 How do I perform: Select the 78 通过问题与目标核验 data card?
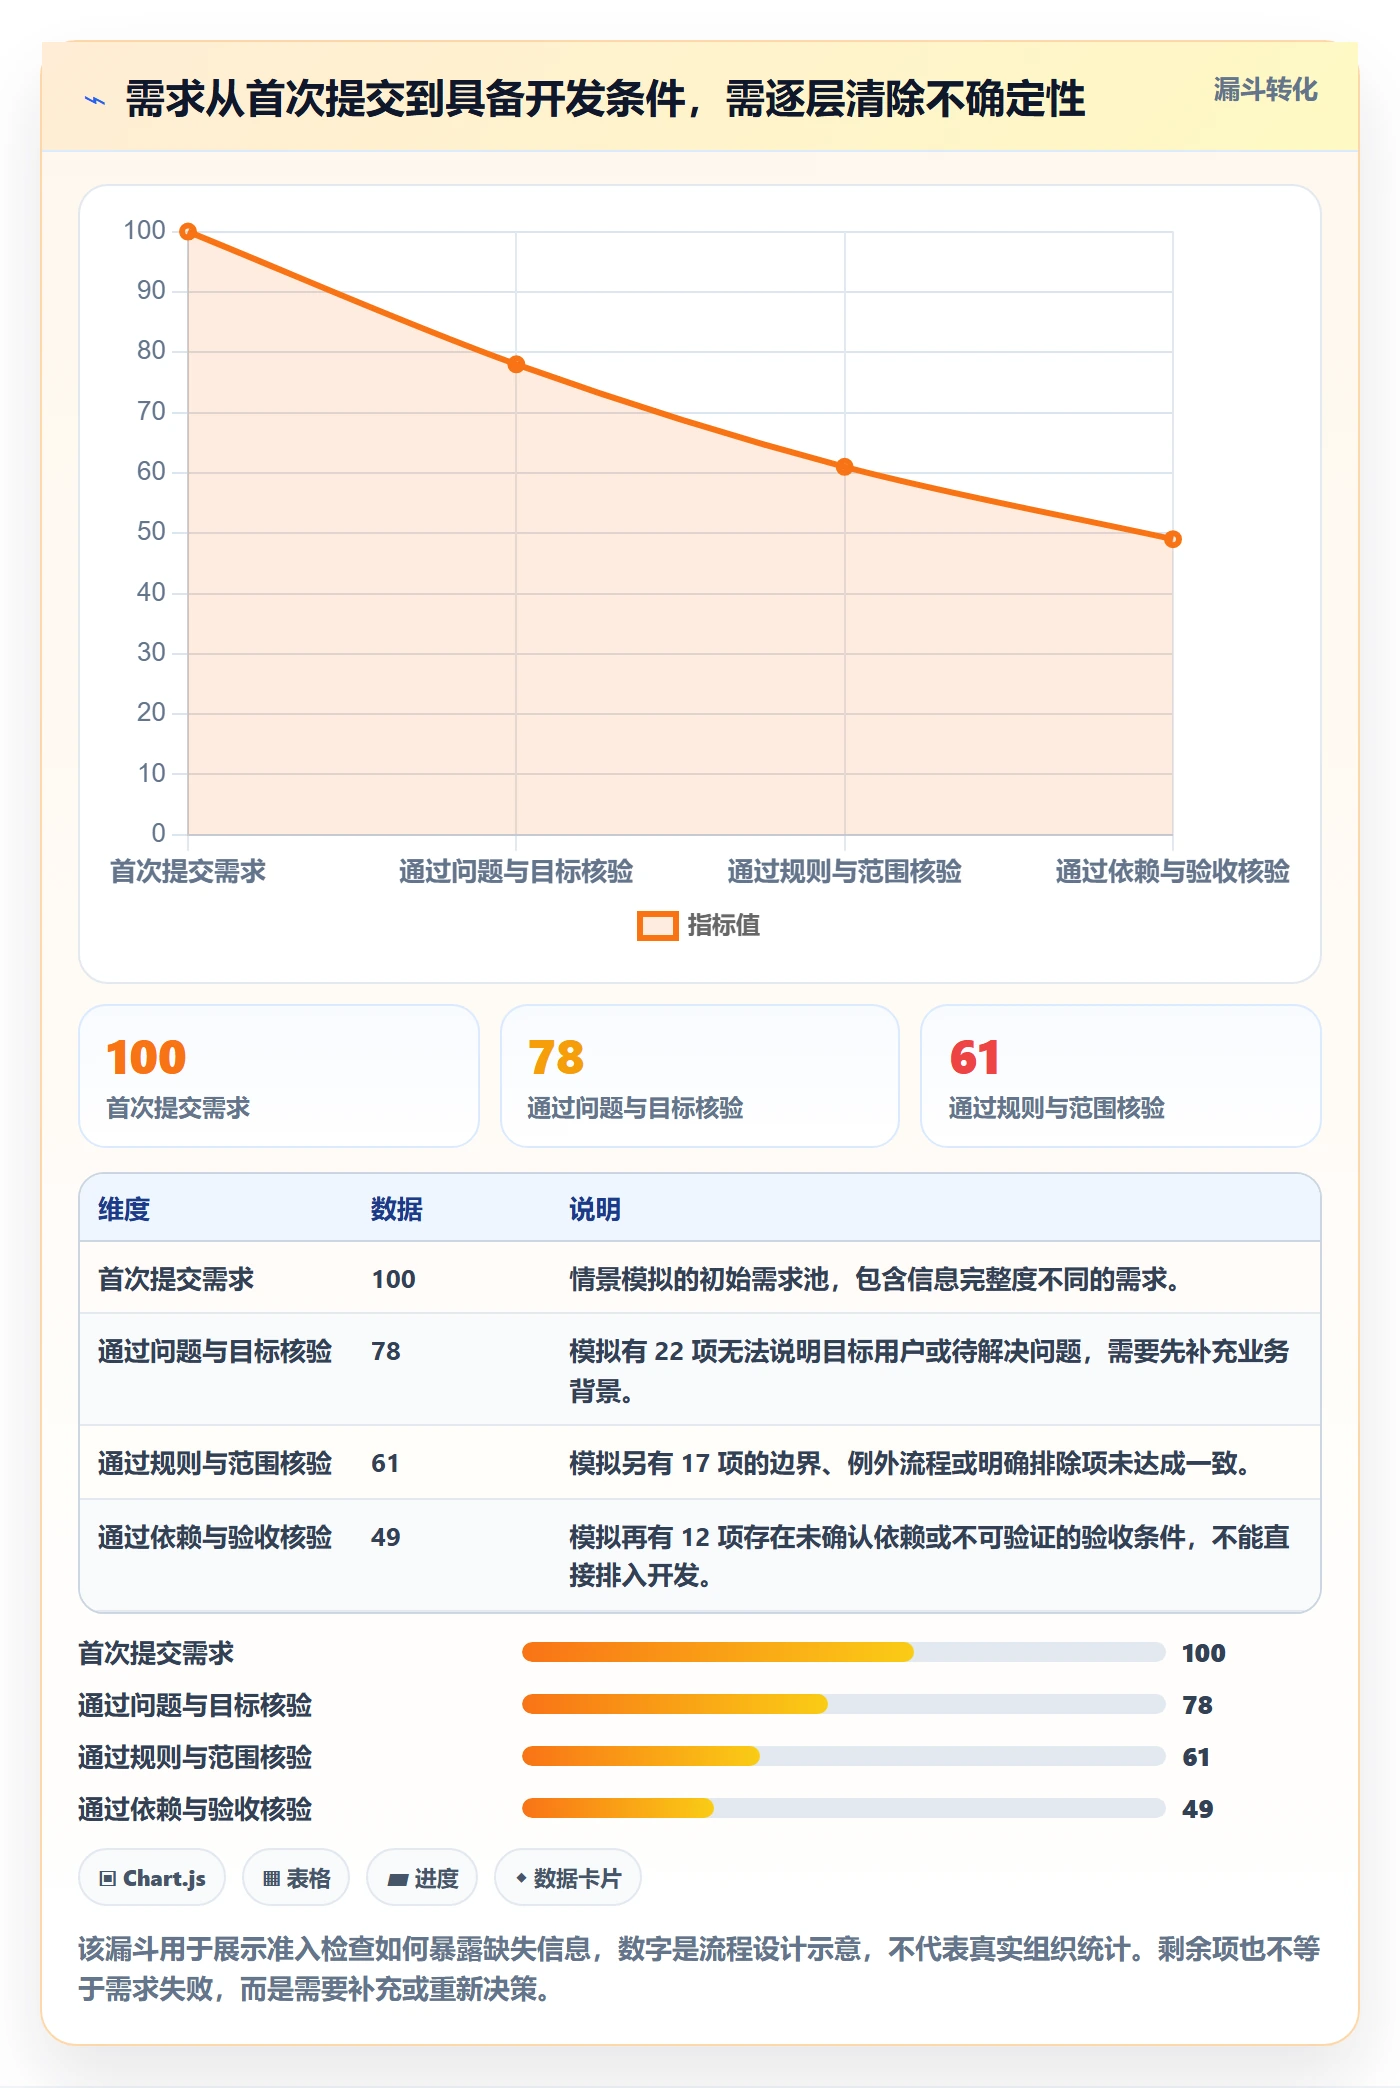click(x=700, y=1076)
